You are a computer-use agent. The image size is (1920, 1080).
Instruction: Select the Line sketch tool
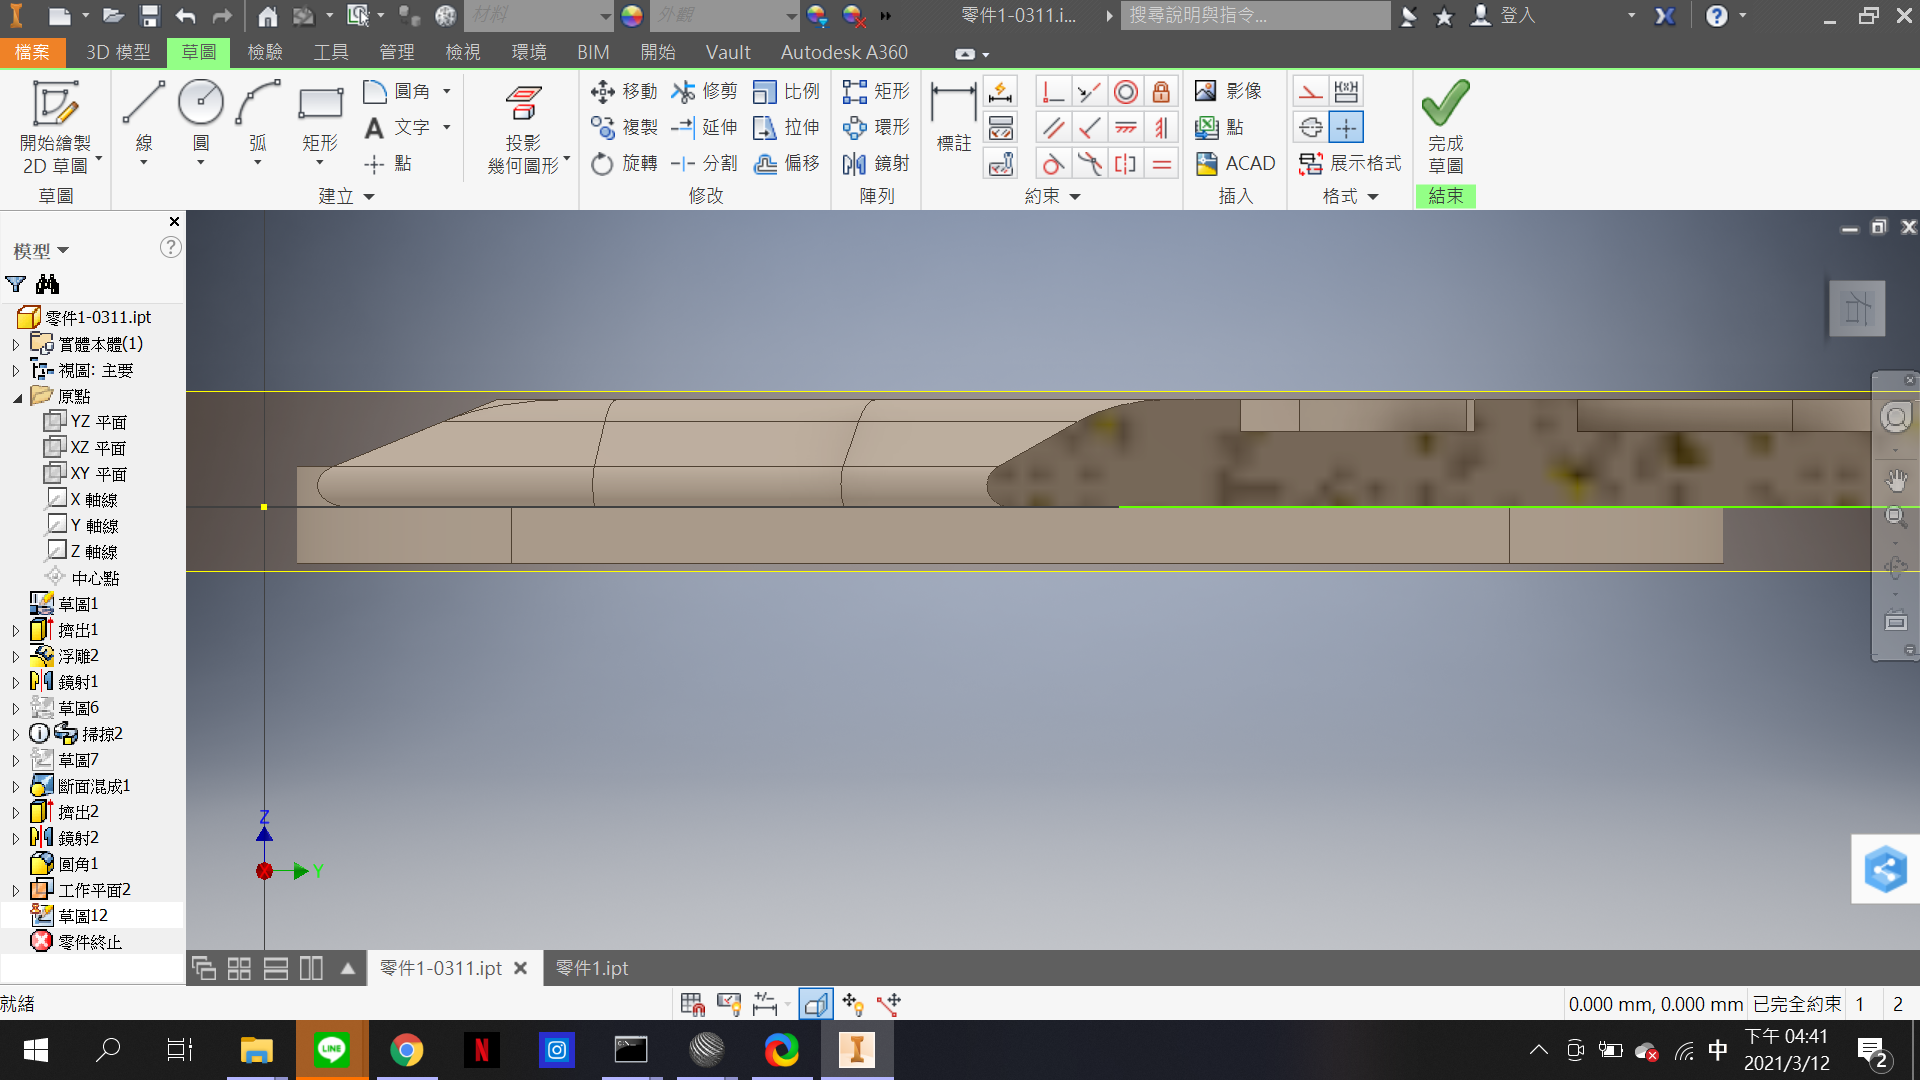(143, 104)
